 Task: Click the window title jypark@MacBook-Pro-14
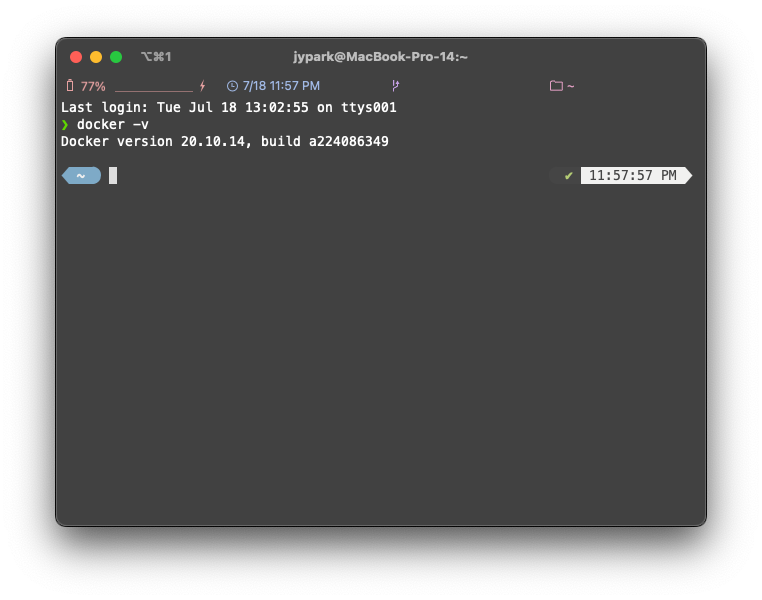(380, 57)
